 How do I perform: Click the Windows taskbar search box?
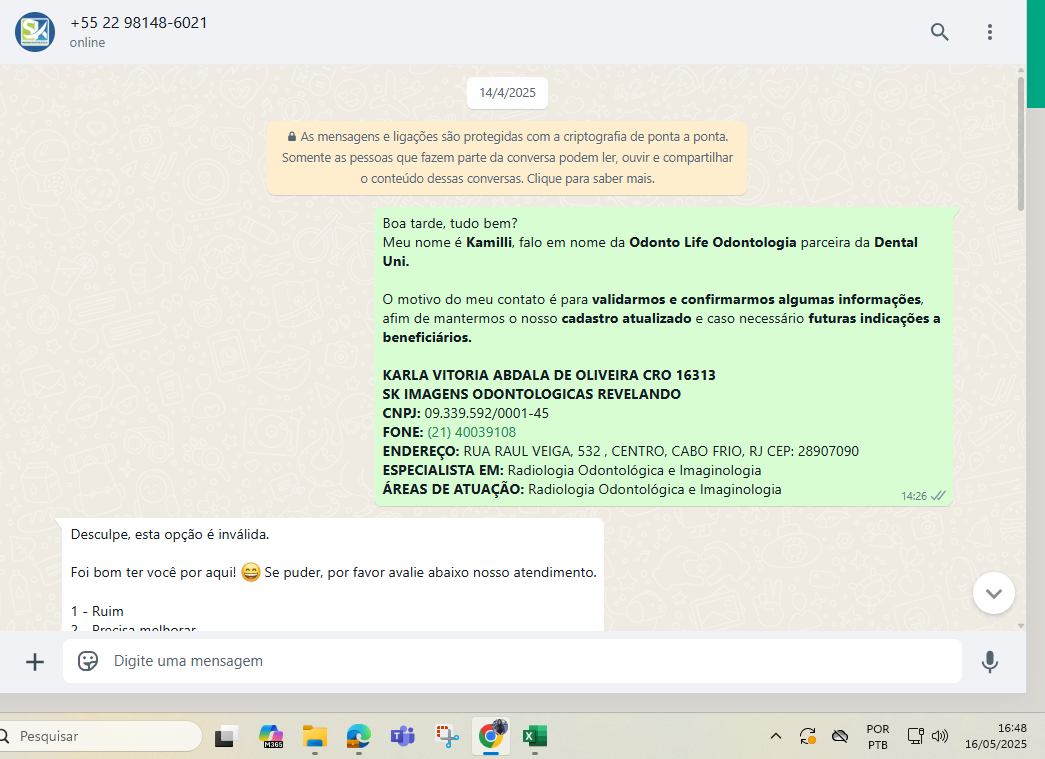pos(100,736)
